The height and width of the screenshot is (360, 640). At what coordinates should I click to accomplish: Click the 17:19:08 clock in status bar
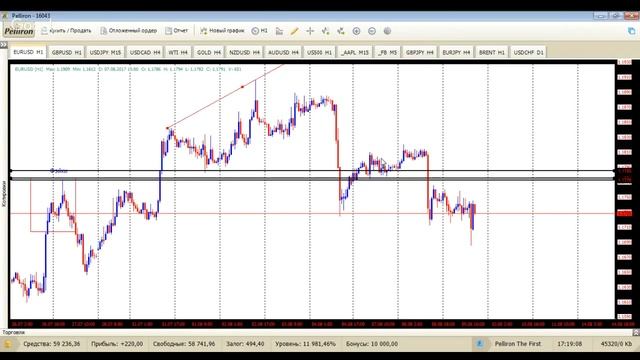pyautogui.click(x=569, y=344)
